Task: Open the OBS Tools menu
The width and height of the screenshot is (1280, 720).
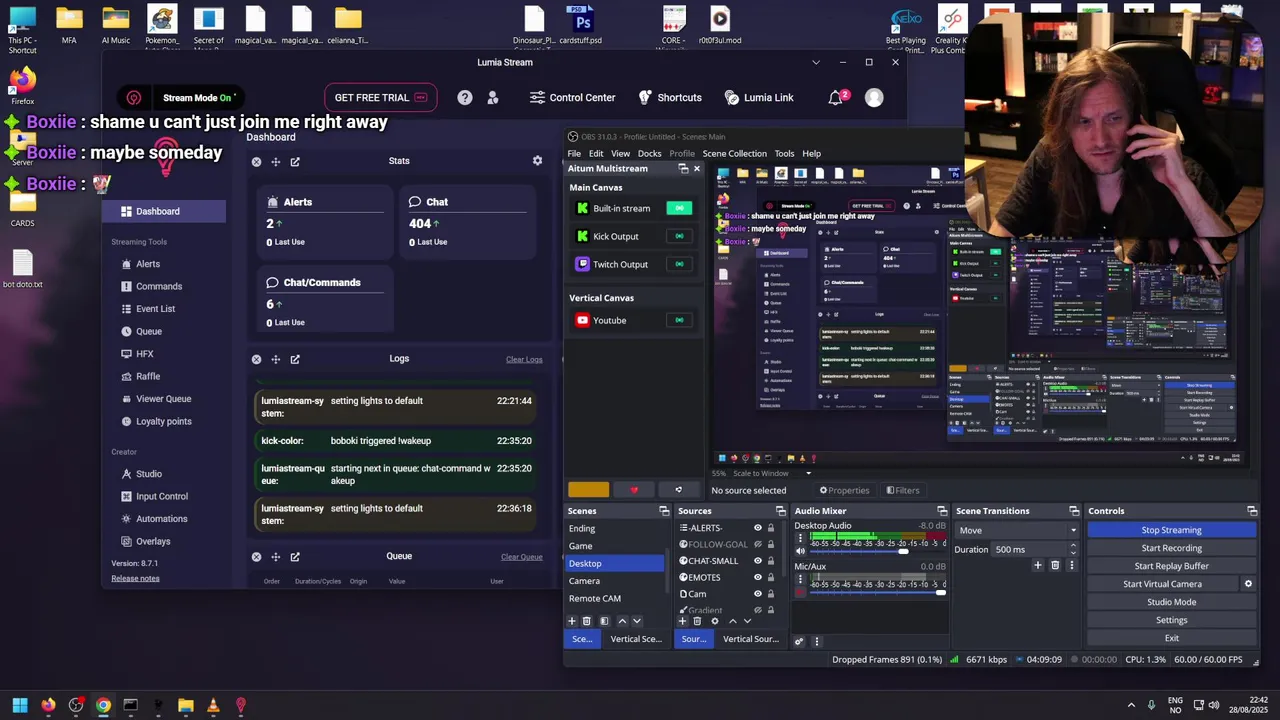Action: [x=784, y=153]
